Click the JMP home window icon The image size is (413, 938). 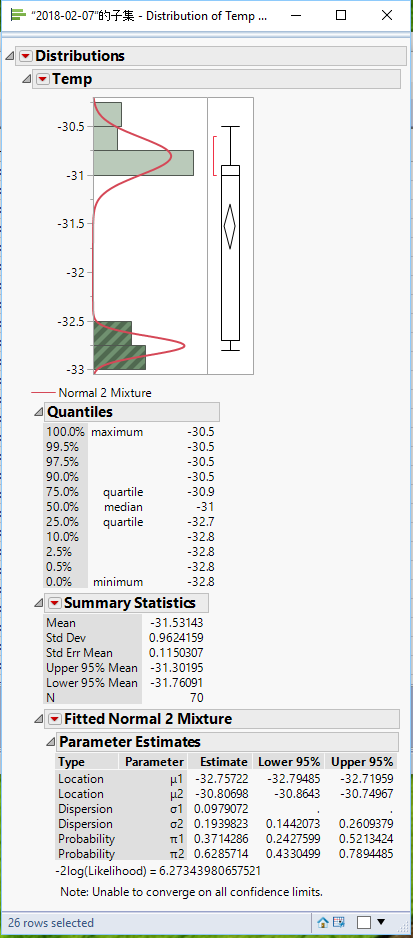(x=323, y=922)
